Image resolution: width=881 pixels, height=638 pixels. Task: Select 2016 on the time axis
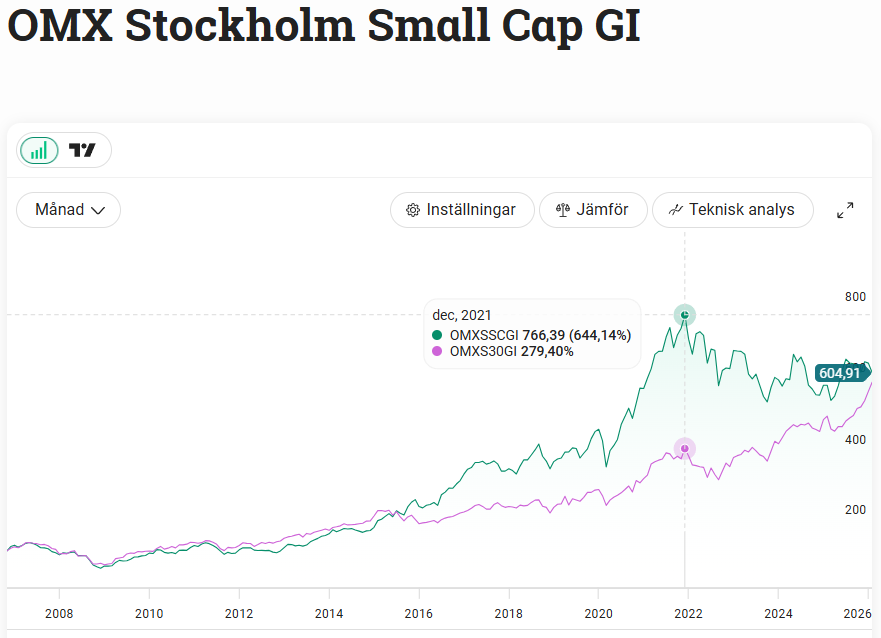click(418, 613)
